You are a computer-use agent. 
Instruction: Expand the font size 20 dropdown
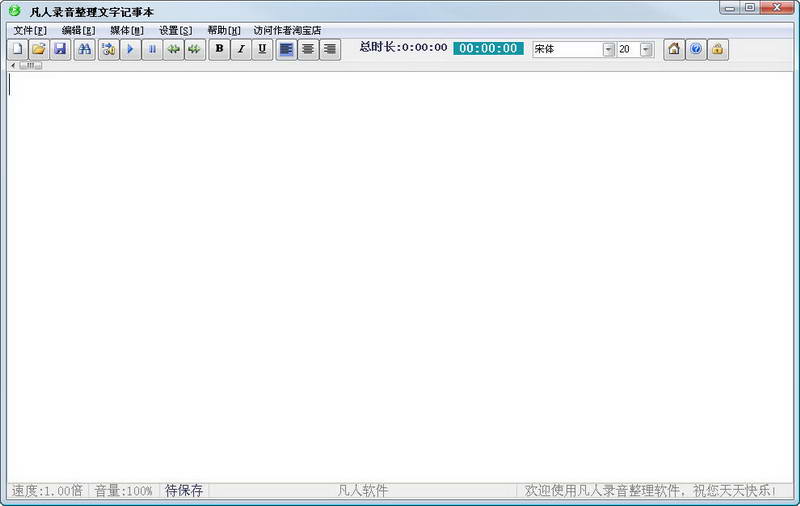coord(646,49)
